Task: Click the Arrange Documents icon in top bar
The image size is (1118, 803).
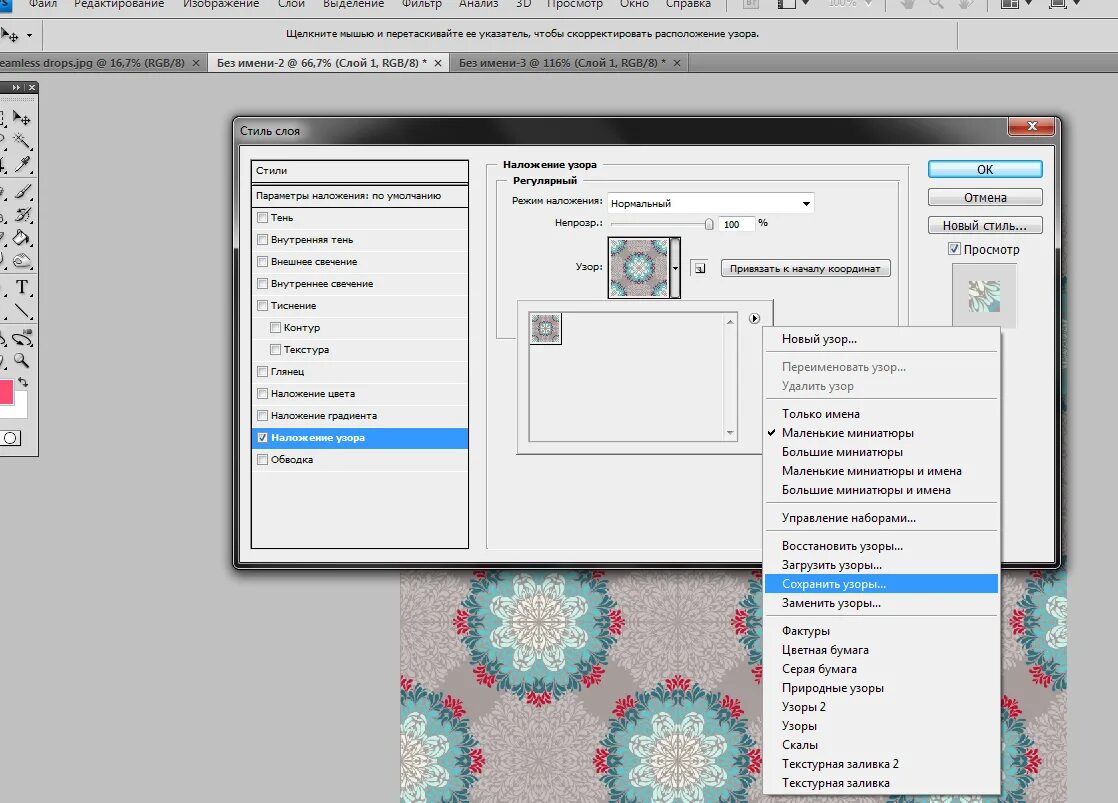Action: 1009,4
